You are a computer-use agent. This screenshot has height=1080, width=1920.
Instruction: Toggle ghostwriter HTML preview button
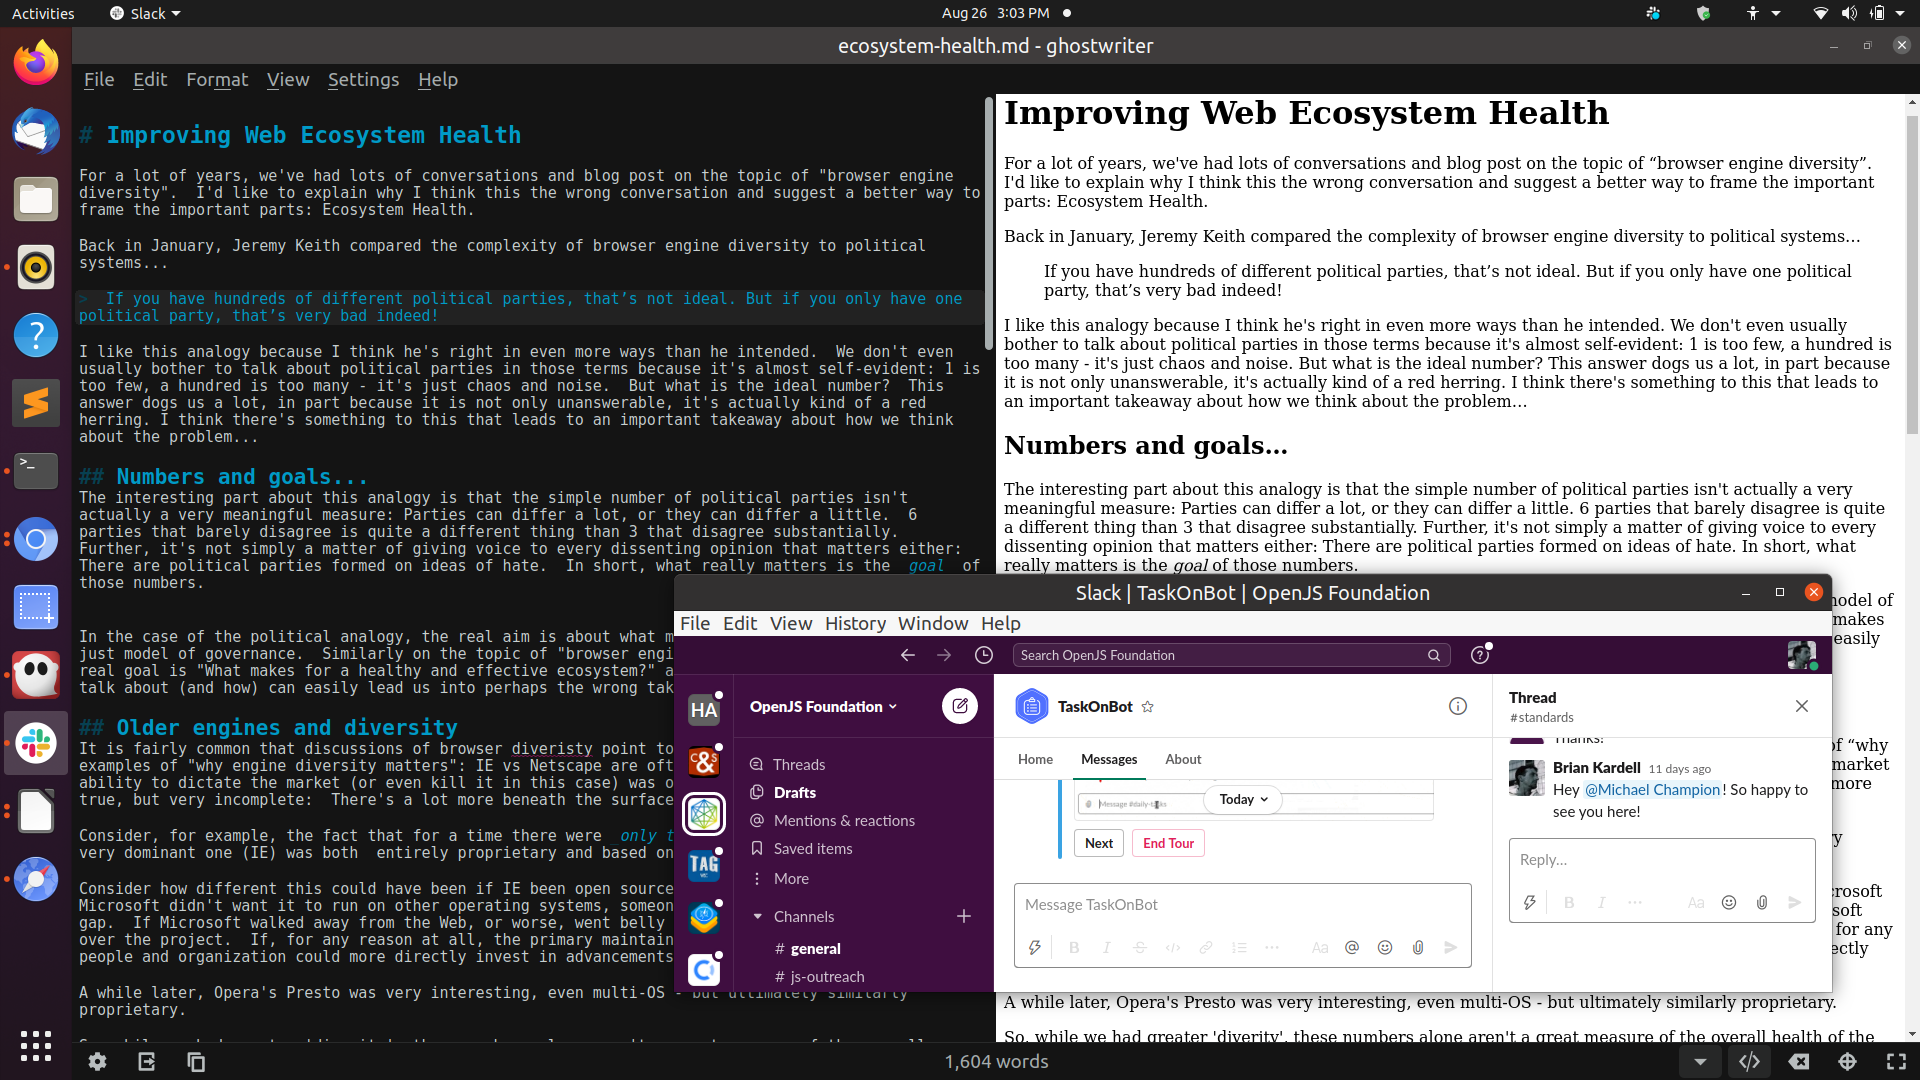tap(1749, 1062)
